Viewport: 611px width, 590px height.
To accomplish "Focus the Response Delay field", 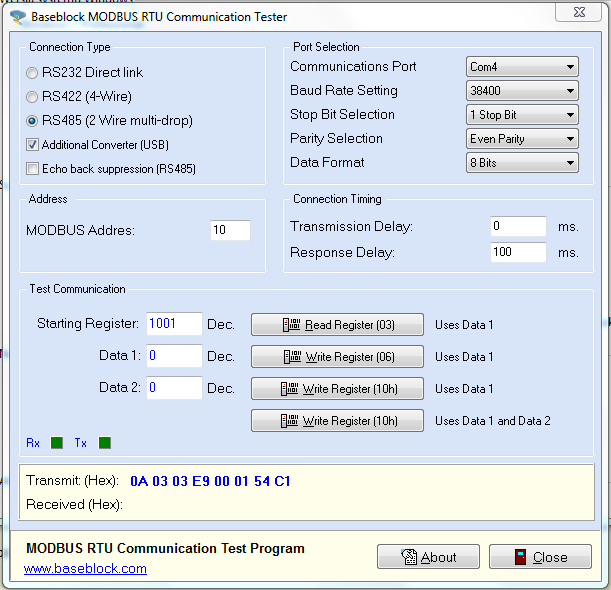I will coord(518,252).
